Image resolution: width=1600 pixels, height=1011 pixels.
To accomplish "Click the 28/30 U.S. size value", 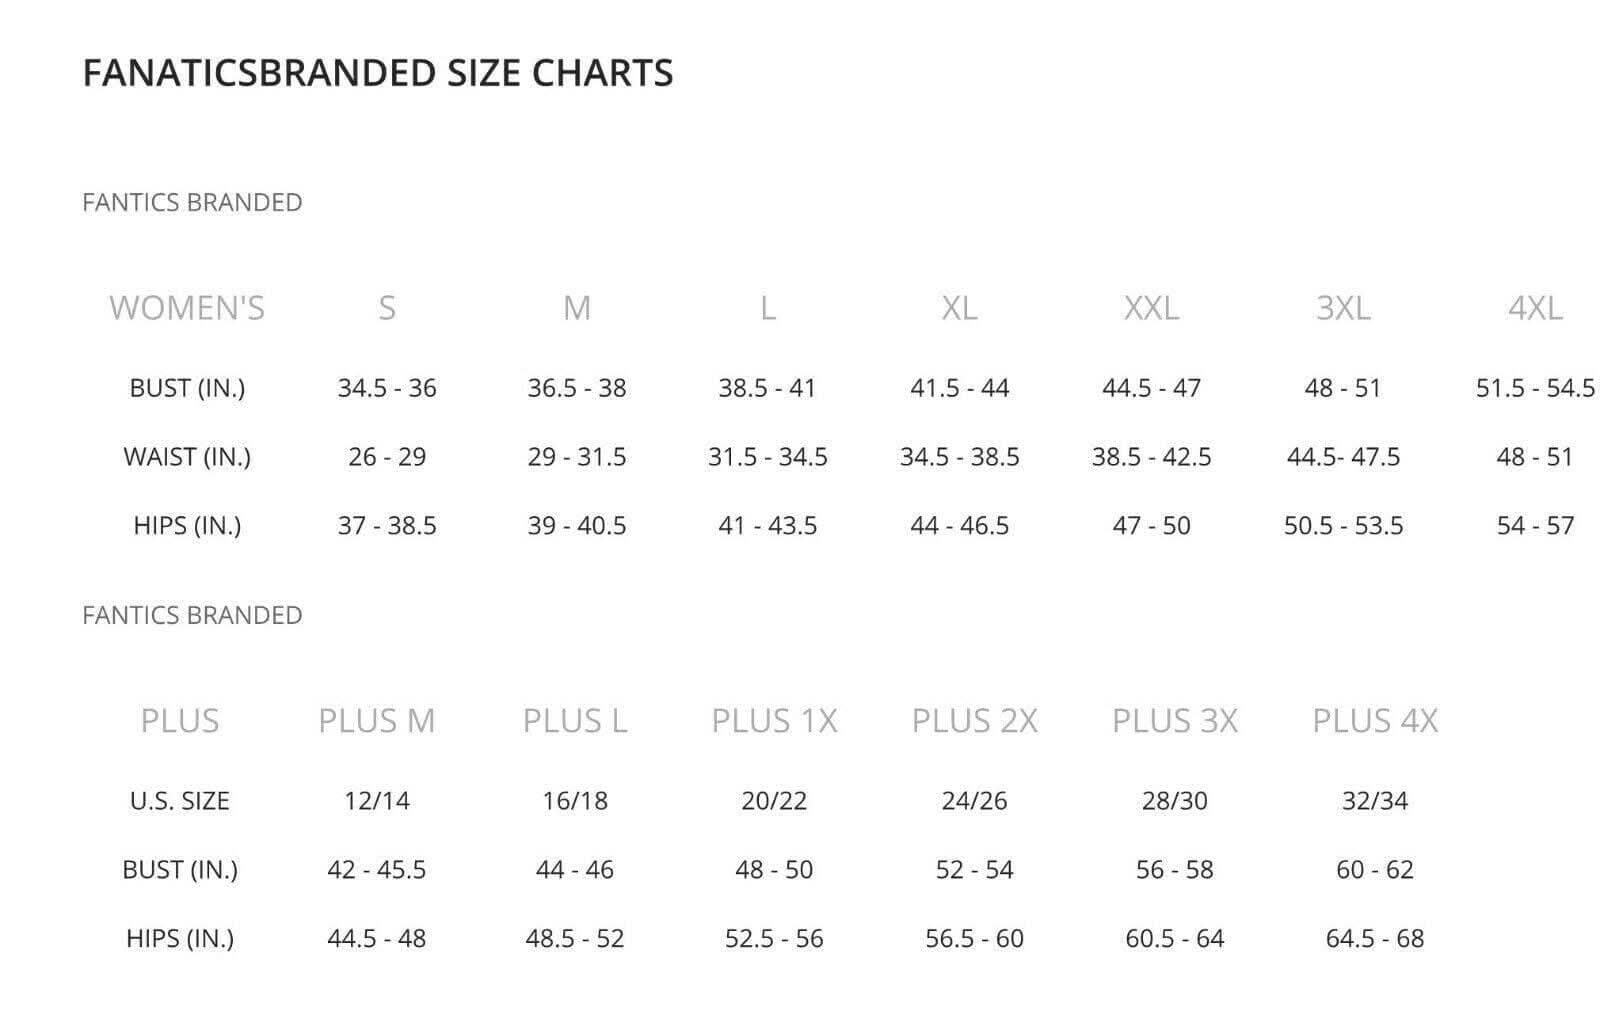I will click(x=1175, y=801).
